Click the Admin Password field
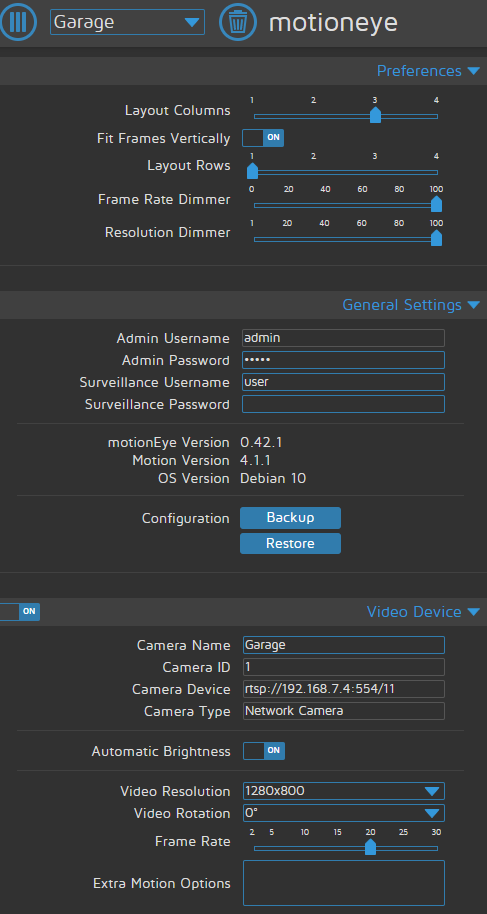 (344, 360)
